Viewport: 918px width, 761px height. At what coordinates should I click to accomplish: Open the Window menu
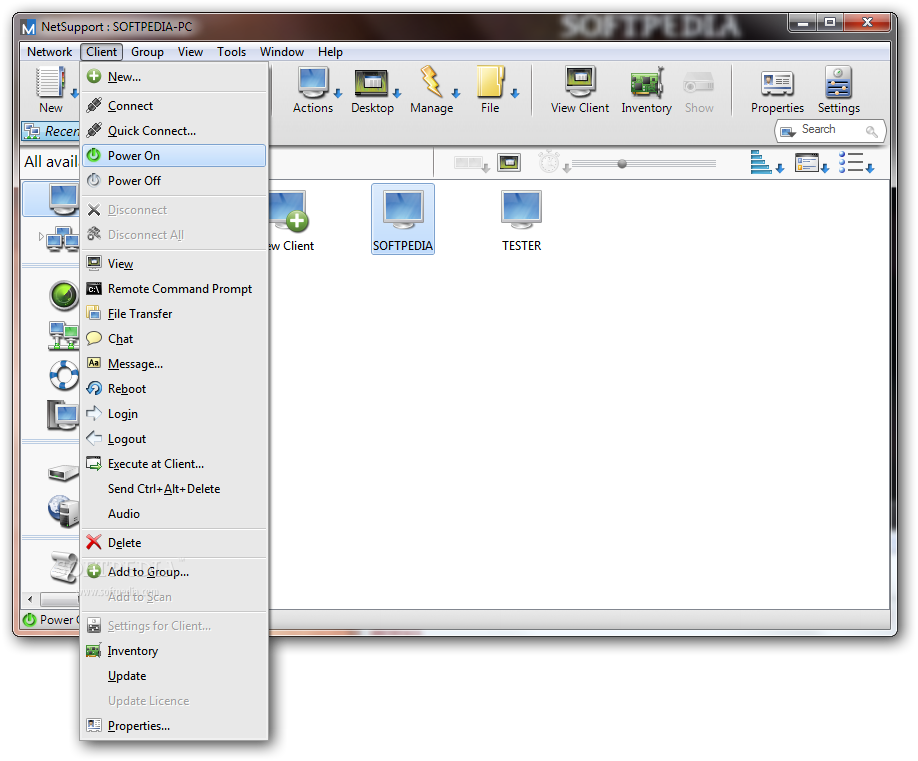pos(282,52)
